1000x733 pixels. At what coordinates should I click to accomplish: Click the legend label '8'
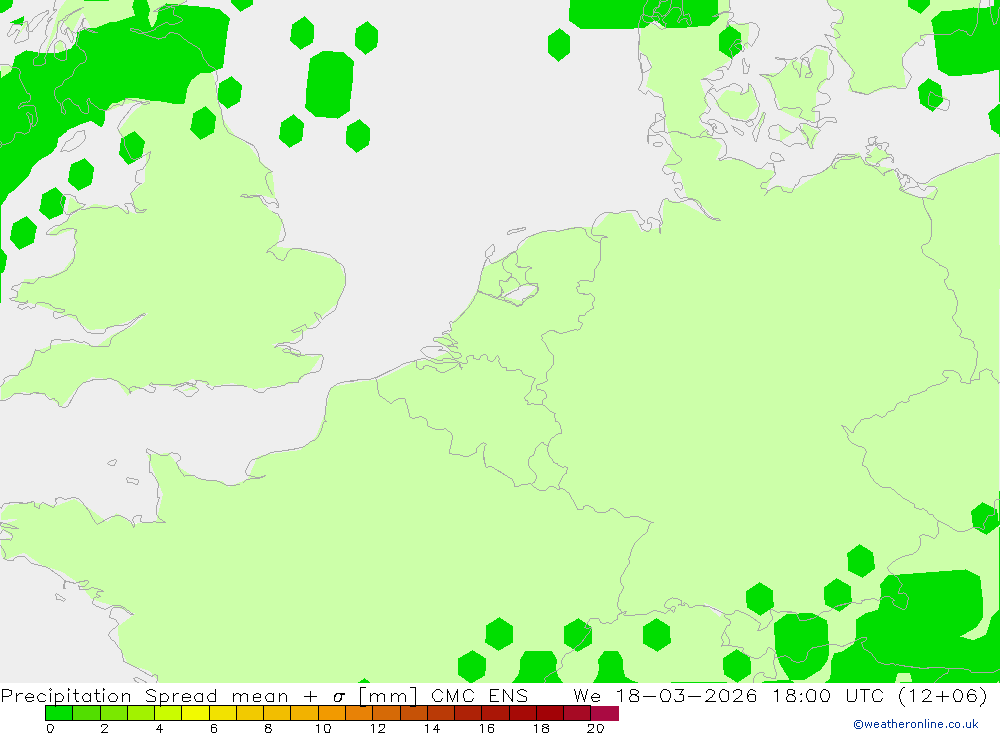pyautogui.click(x=268, y=728)
